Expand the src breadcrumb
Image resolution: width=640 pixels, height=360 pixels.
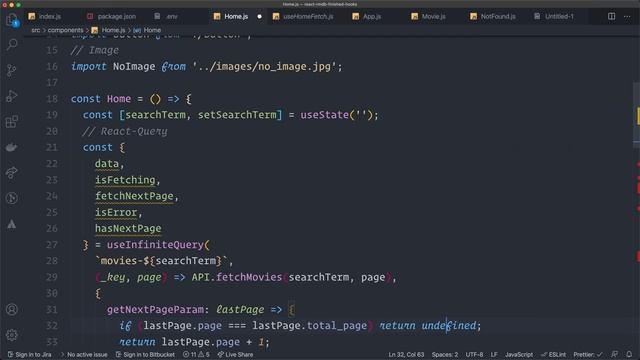[x=36, y=30]
